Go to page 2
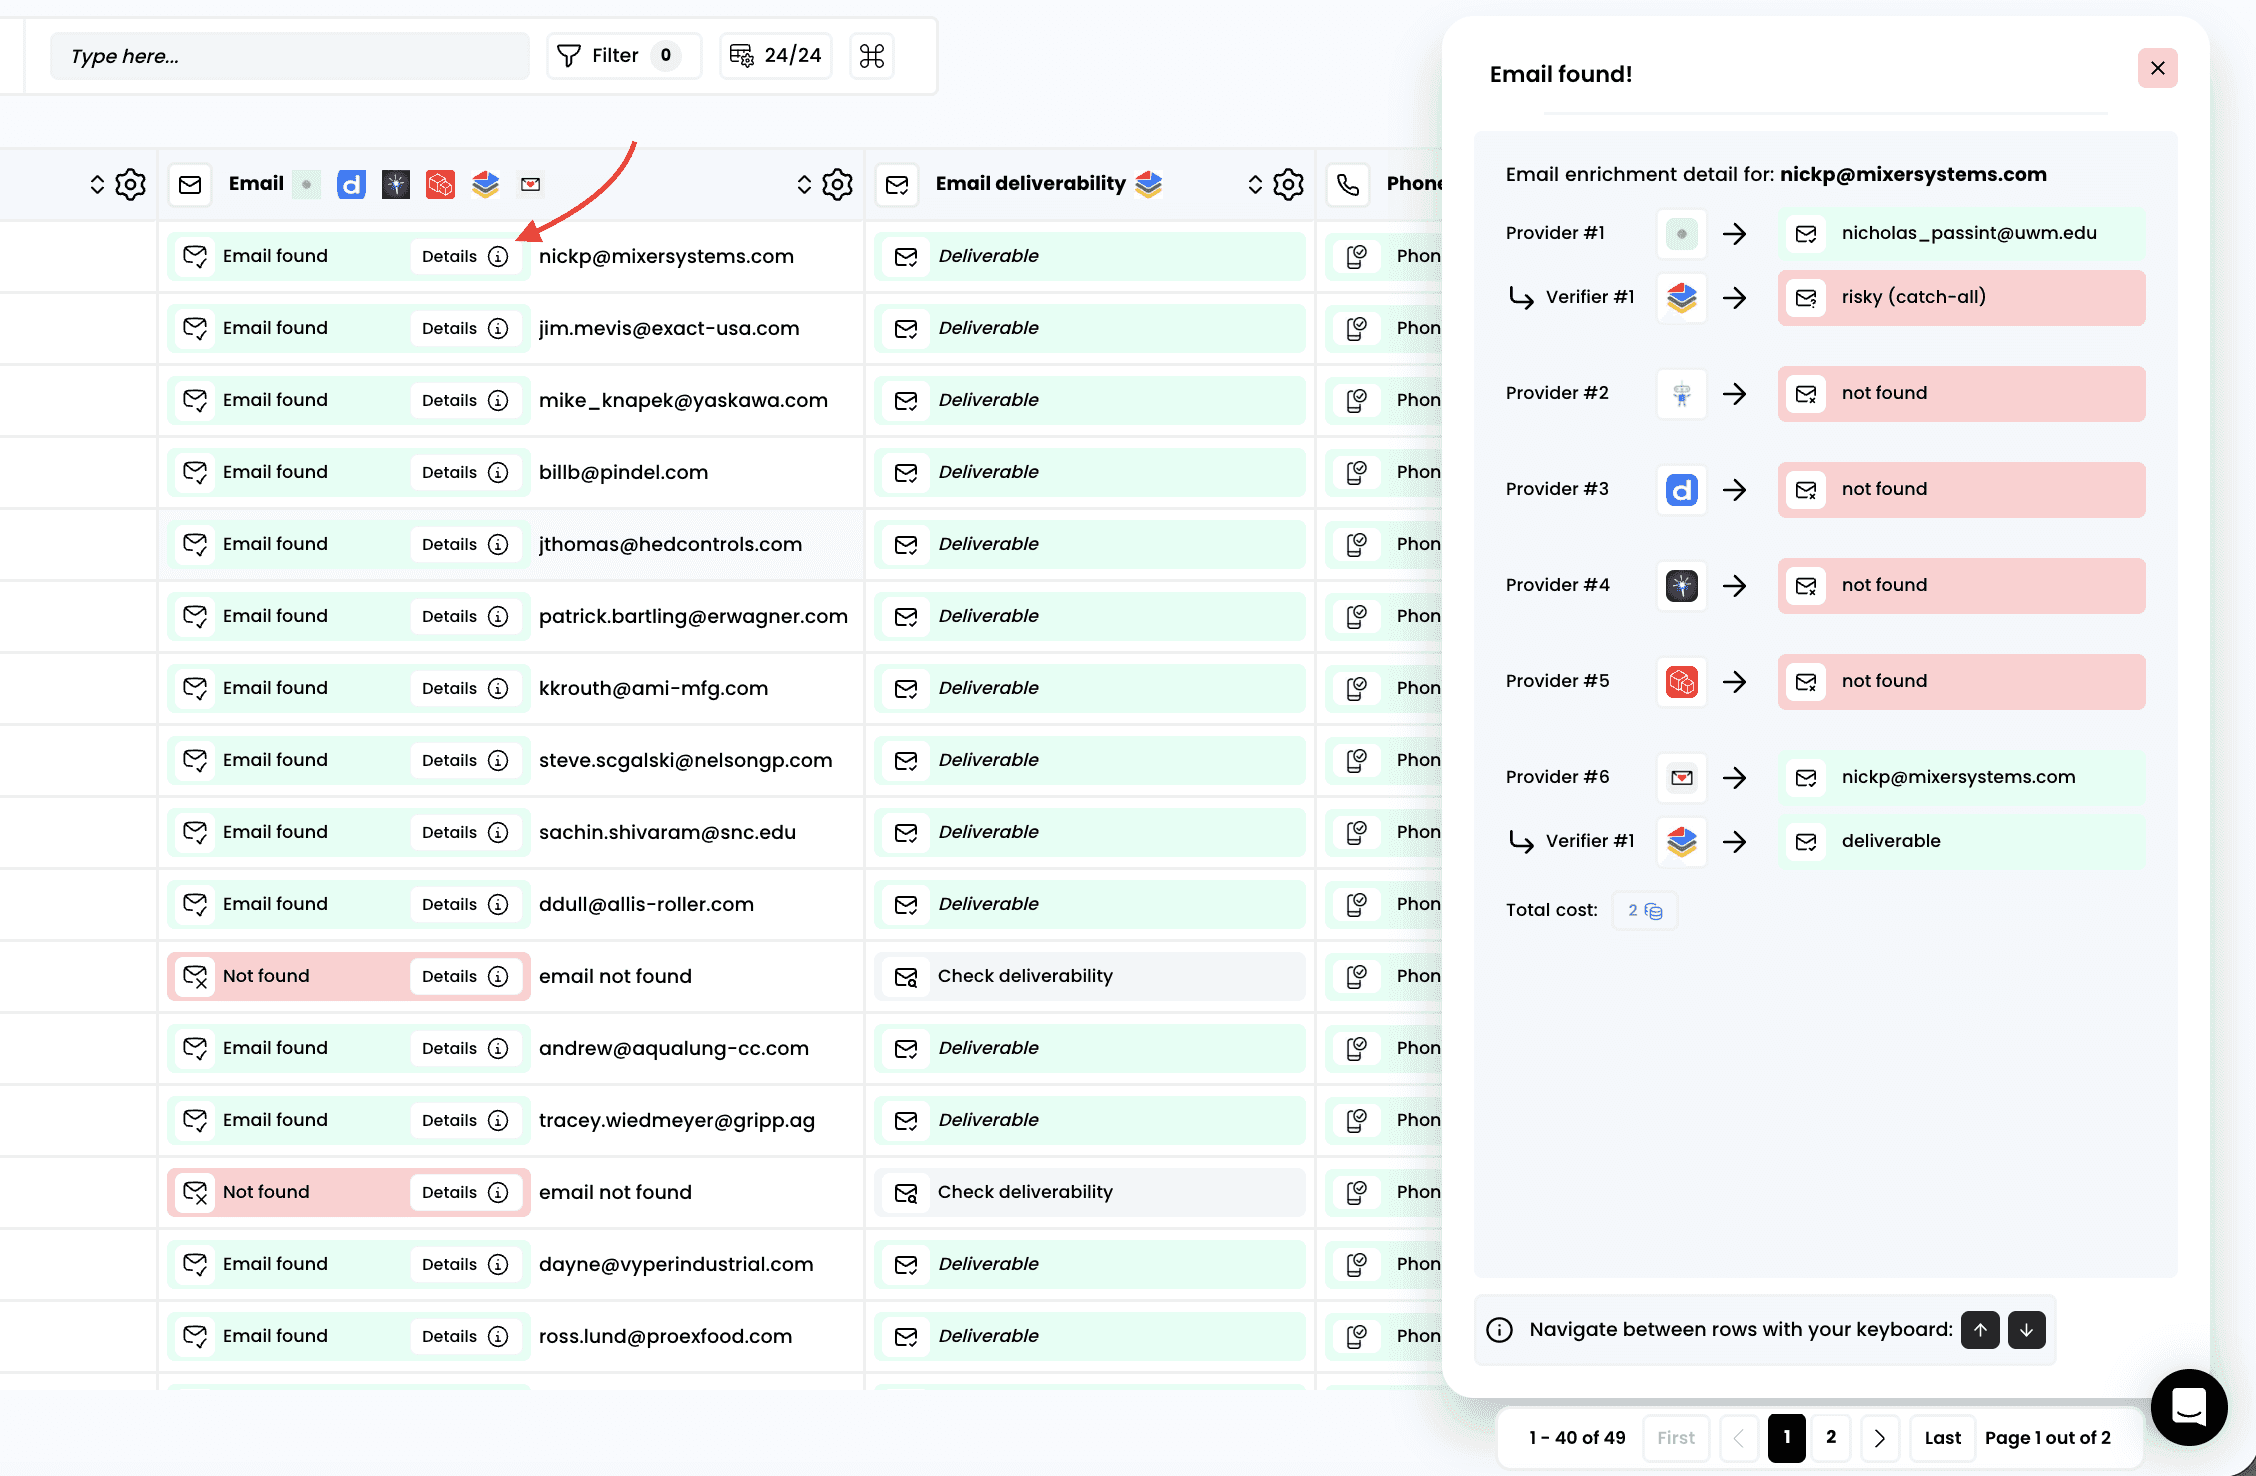Viewport: 2256px width, 1476px height. coord(1830,1437)
